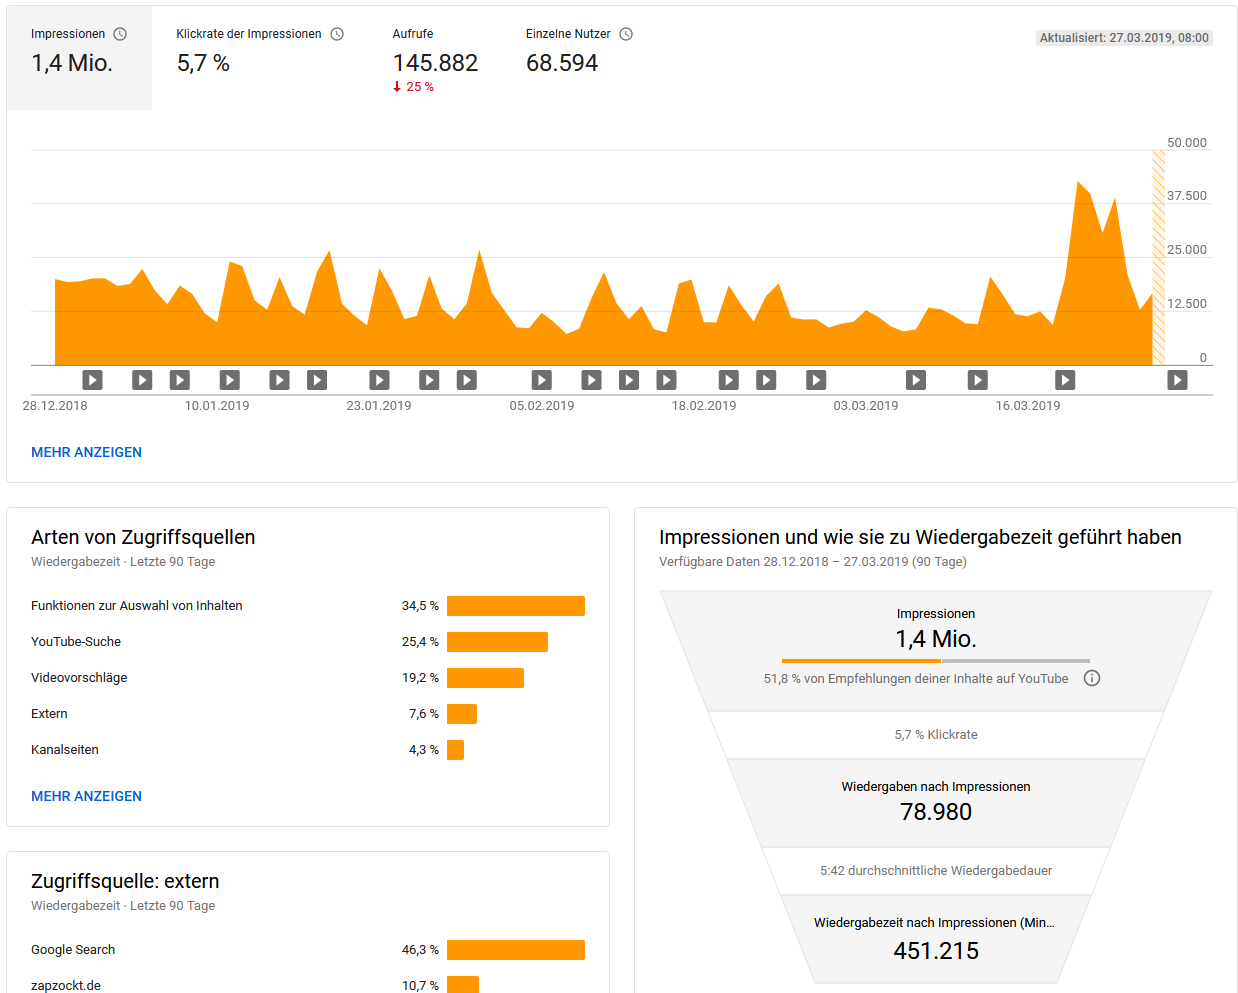
Task: Open the Google Search external source entry
Action: pos(73,950)
